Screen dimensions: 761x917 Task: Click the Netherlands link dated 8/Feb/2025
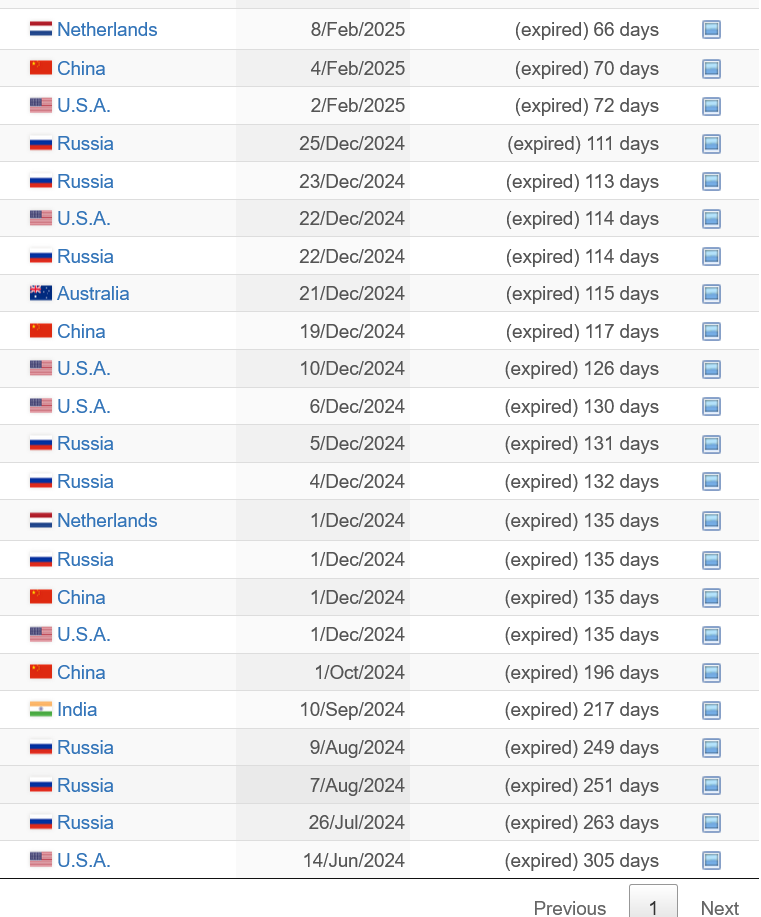pos(107,29)
